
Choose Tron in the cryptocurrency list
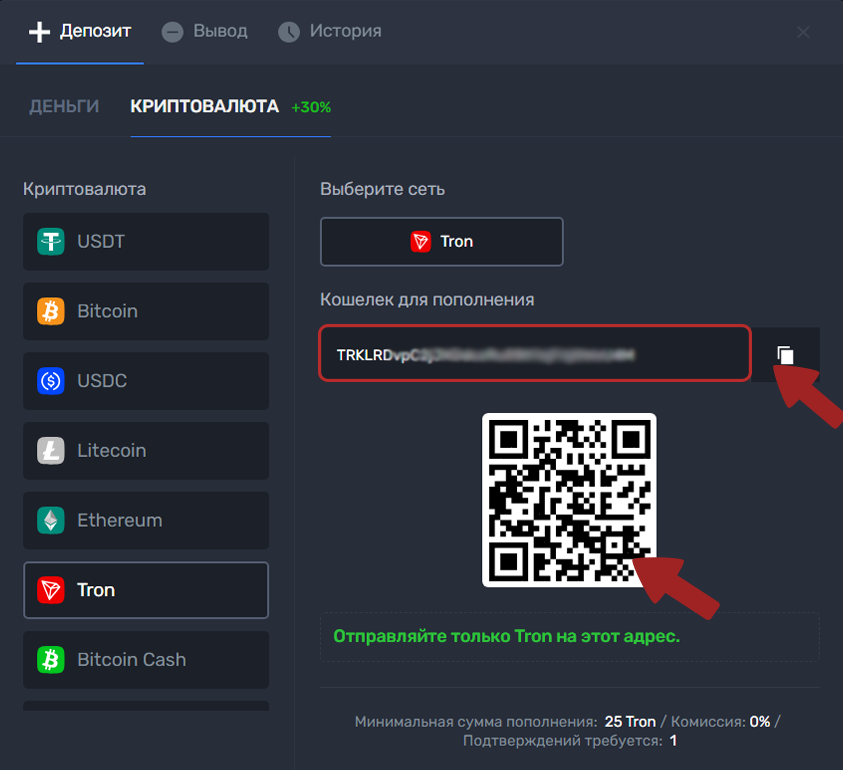(146, 590)
